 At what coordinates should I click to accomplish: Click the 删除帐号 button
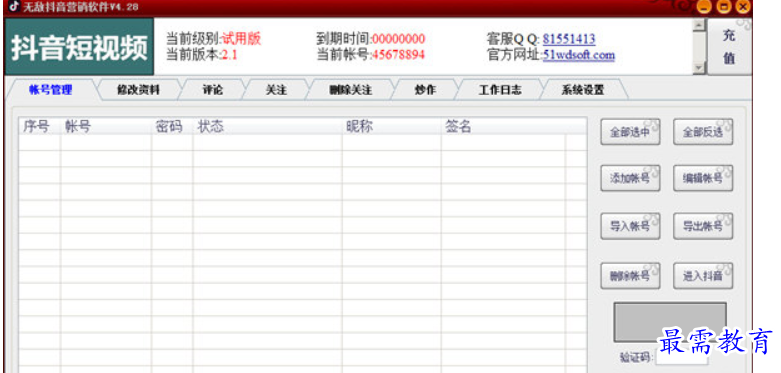click(630, 276)
